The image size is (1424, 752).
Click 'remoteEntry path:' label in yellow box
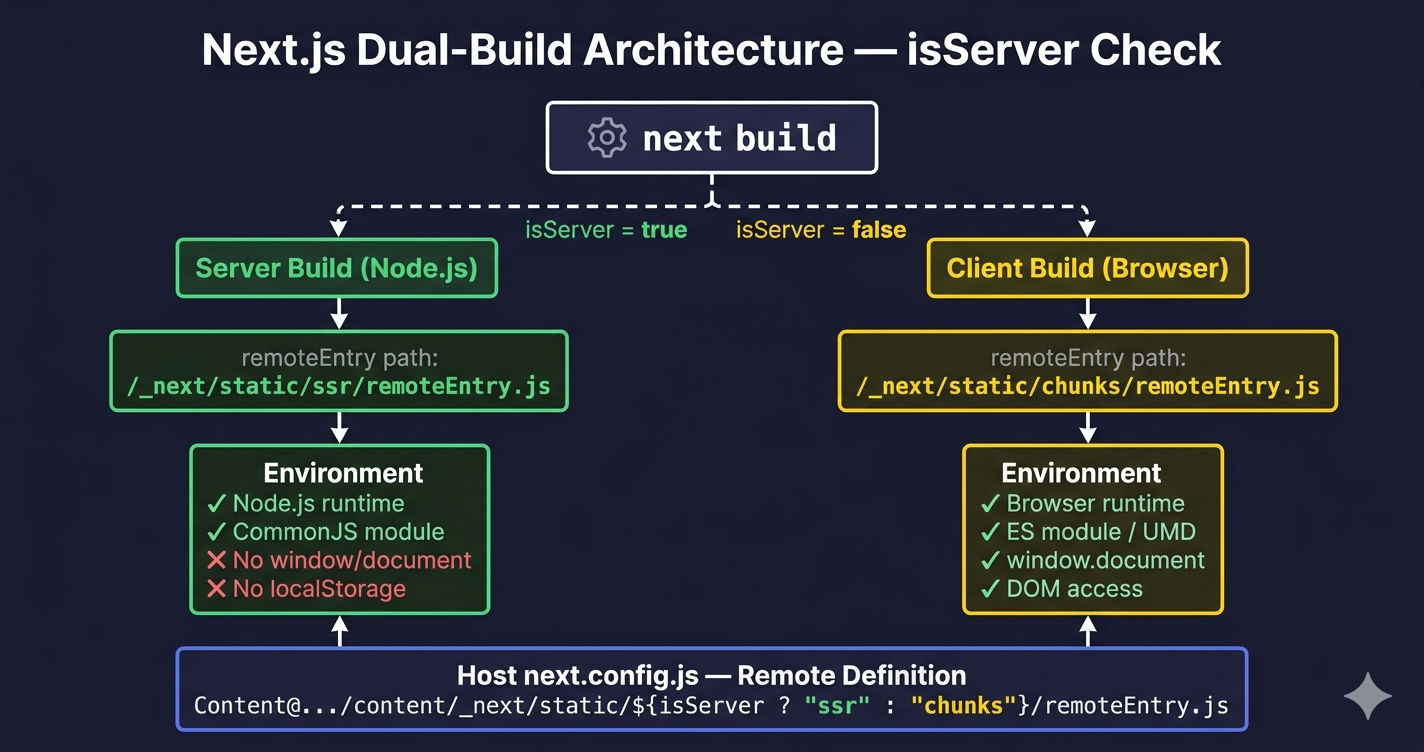1088,358
